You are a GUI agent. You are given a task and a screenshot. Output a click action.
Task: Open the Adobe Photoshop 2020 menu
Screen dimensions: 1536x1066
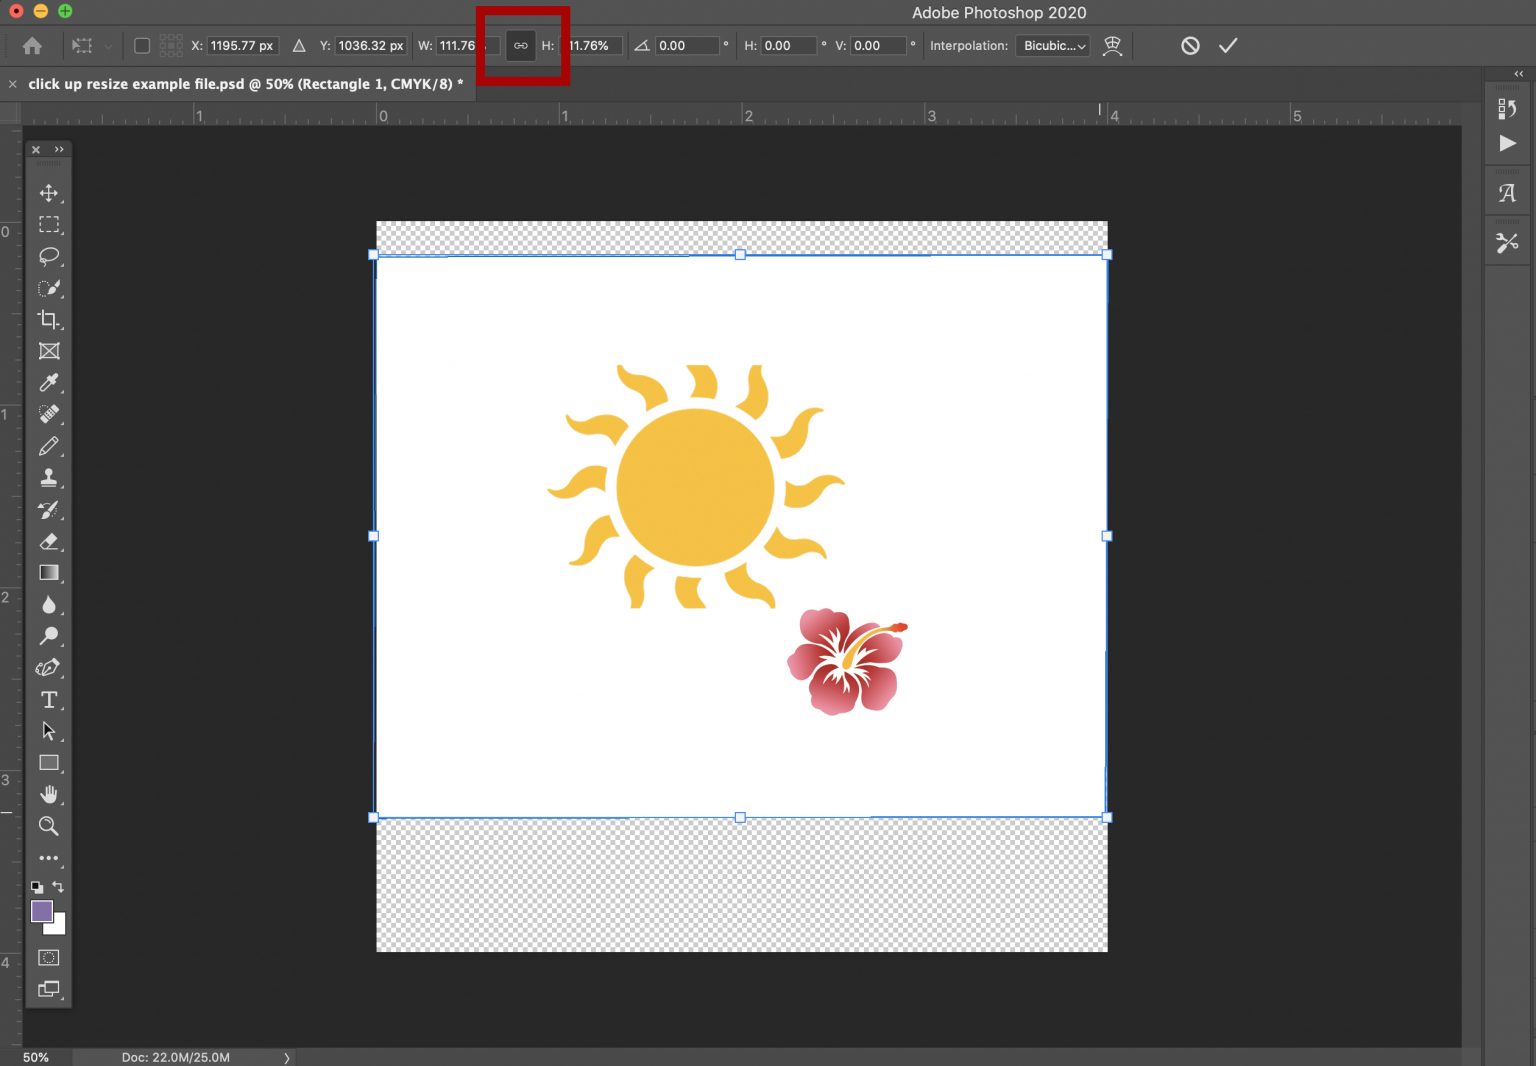pyautogui.click(x=998, y=12)
